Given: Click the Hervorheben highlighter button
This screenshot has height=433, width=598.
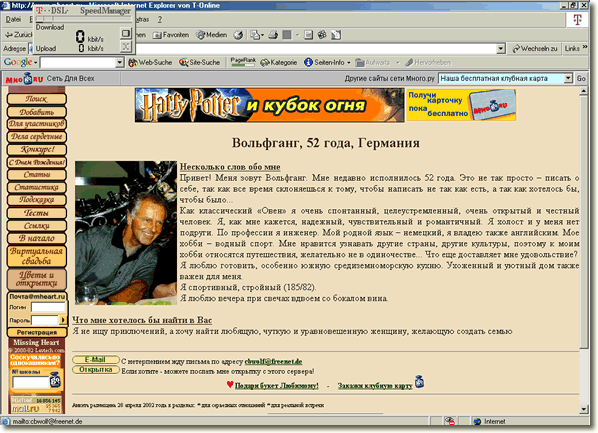Looking at the screenshot, I should [x=428, y=62].
